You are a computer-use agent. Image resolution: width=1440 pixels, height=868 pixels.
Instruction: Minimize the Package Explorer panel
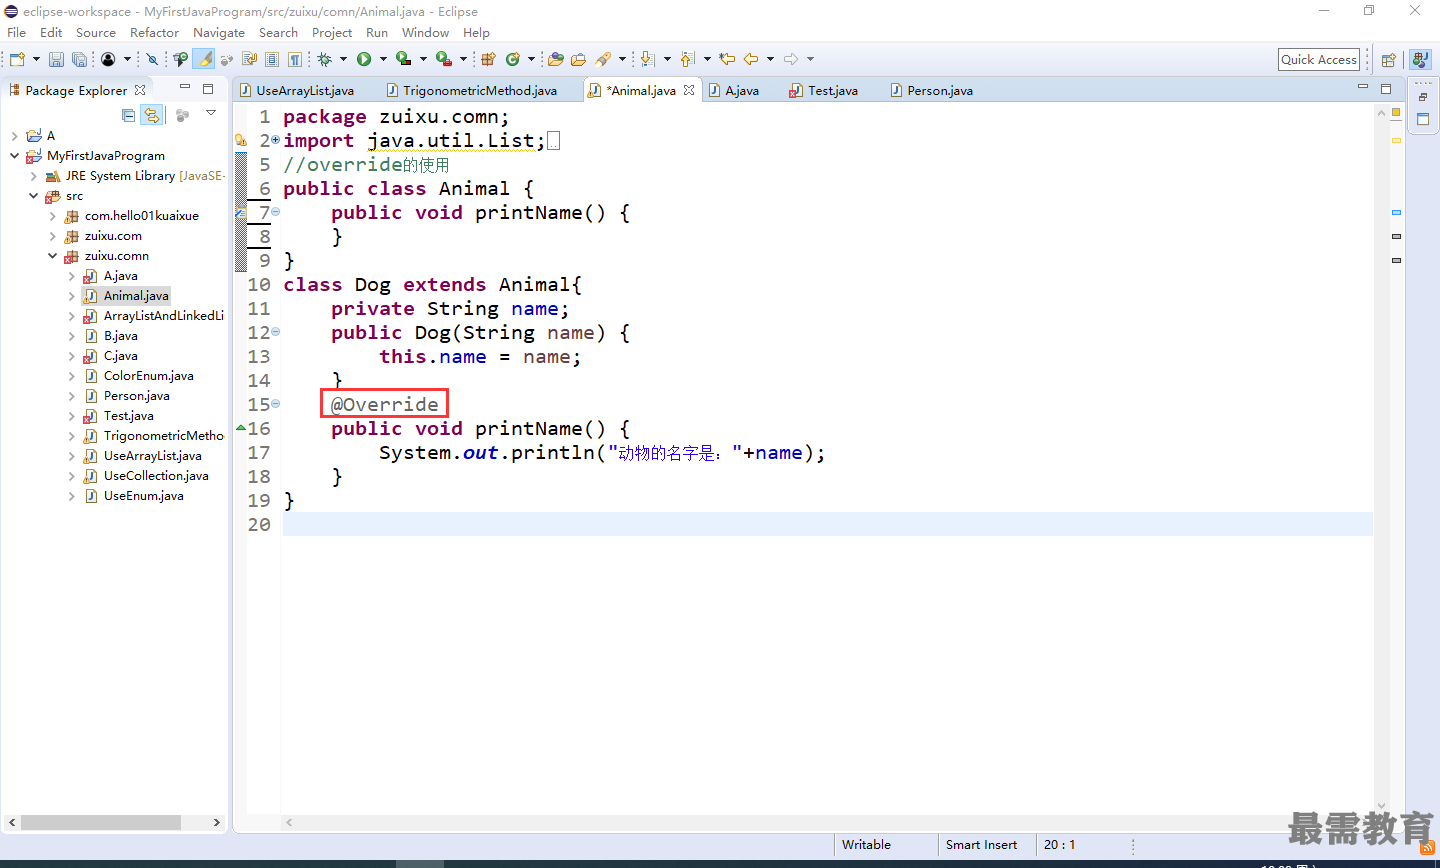tap(185, 88)
